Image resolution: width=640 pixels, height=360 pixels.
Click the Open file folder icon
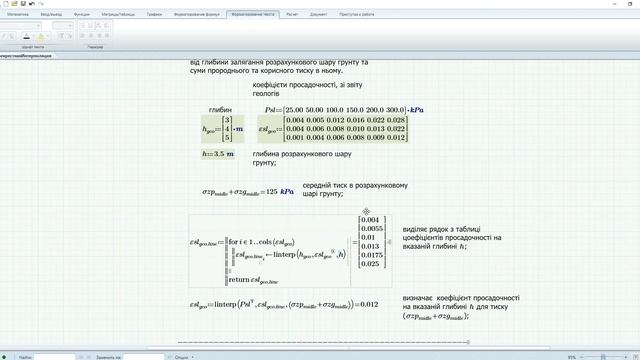[x=14, y=3]
